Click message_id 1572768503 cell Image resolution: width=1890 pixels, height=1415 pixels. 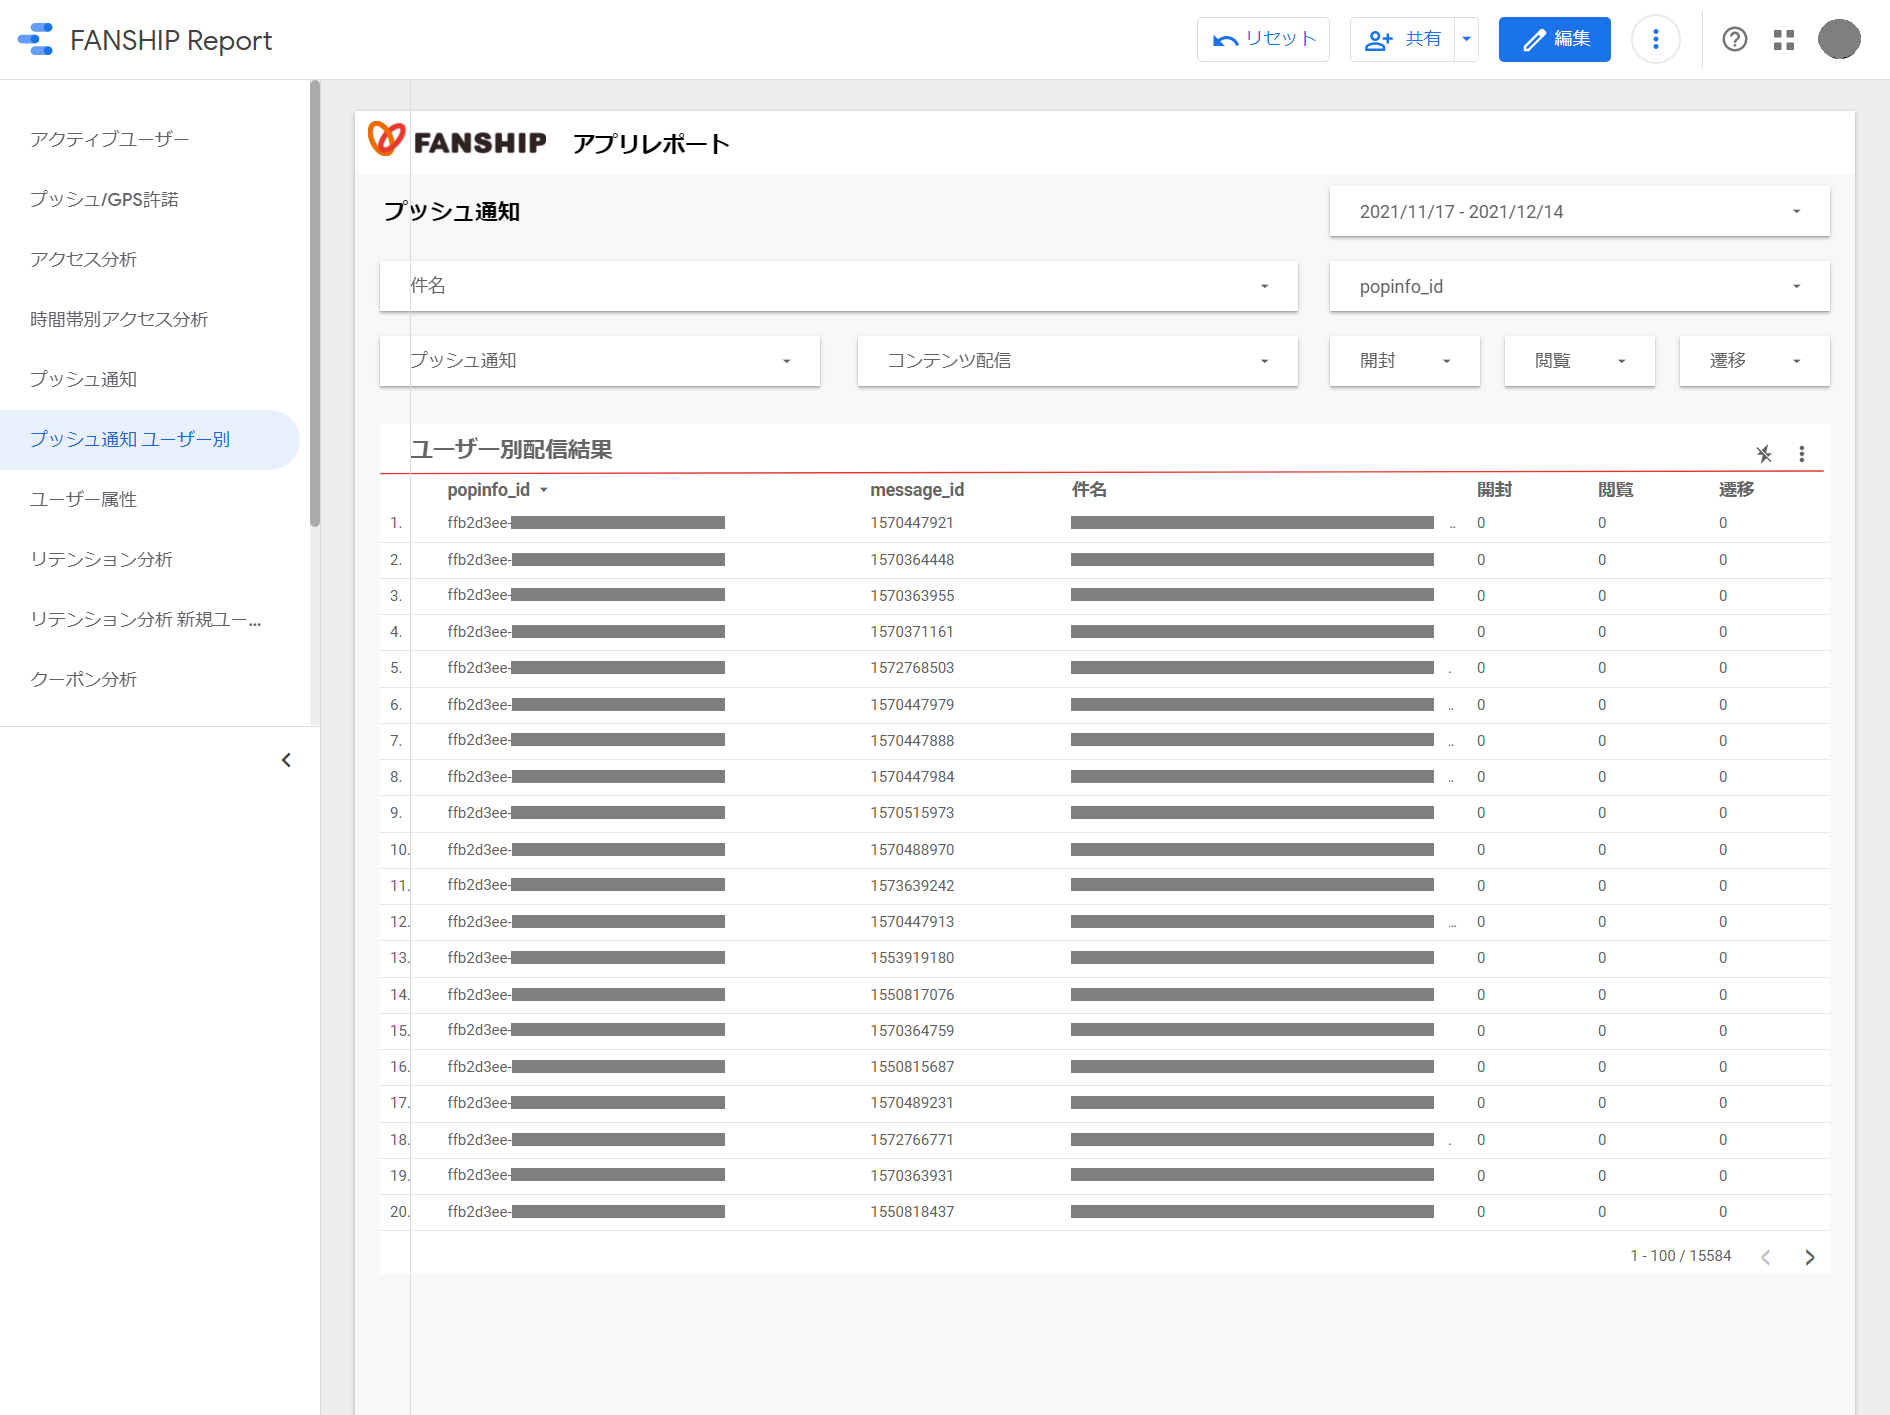912,668
